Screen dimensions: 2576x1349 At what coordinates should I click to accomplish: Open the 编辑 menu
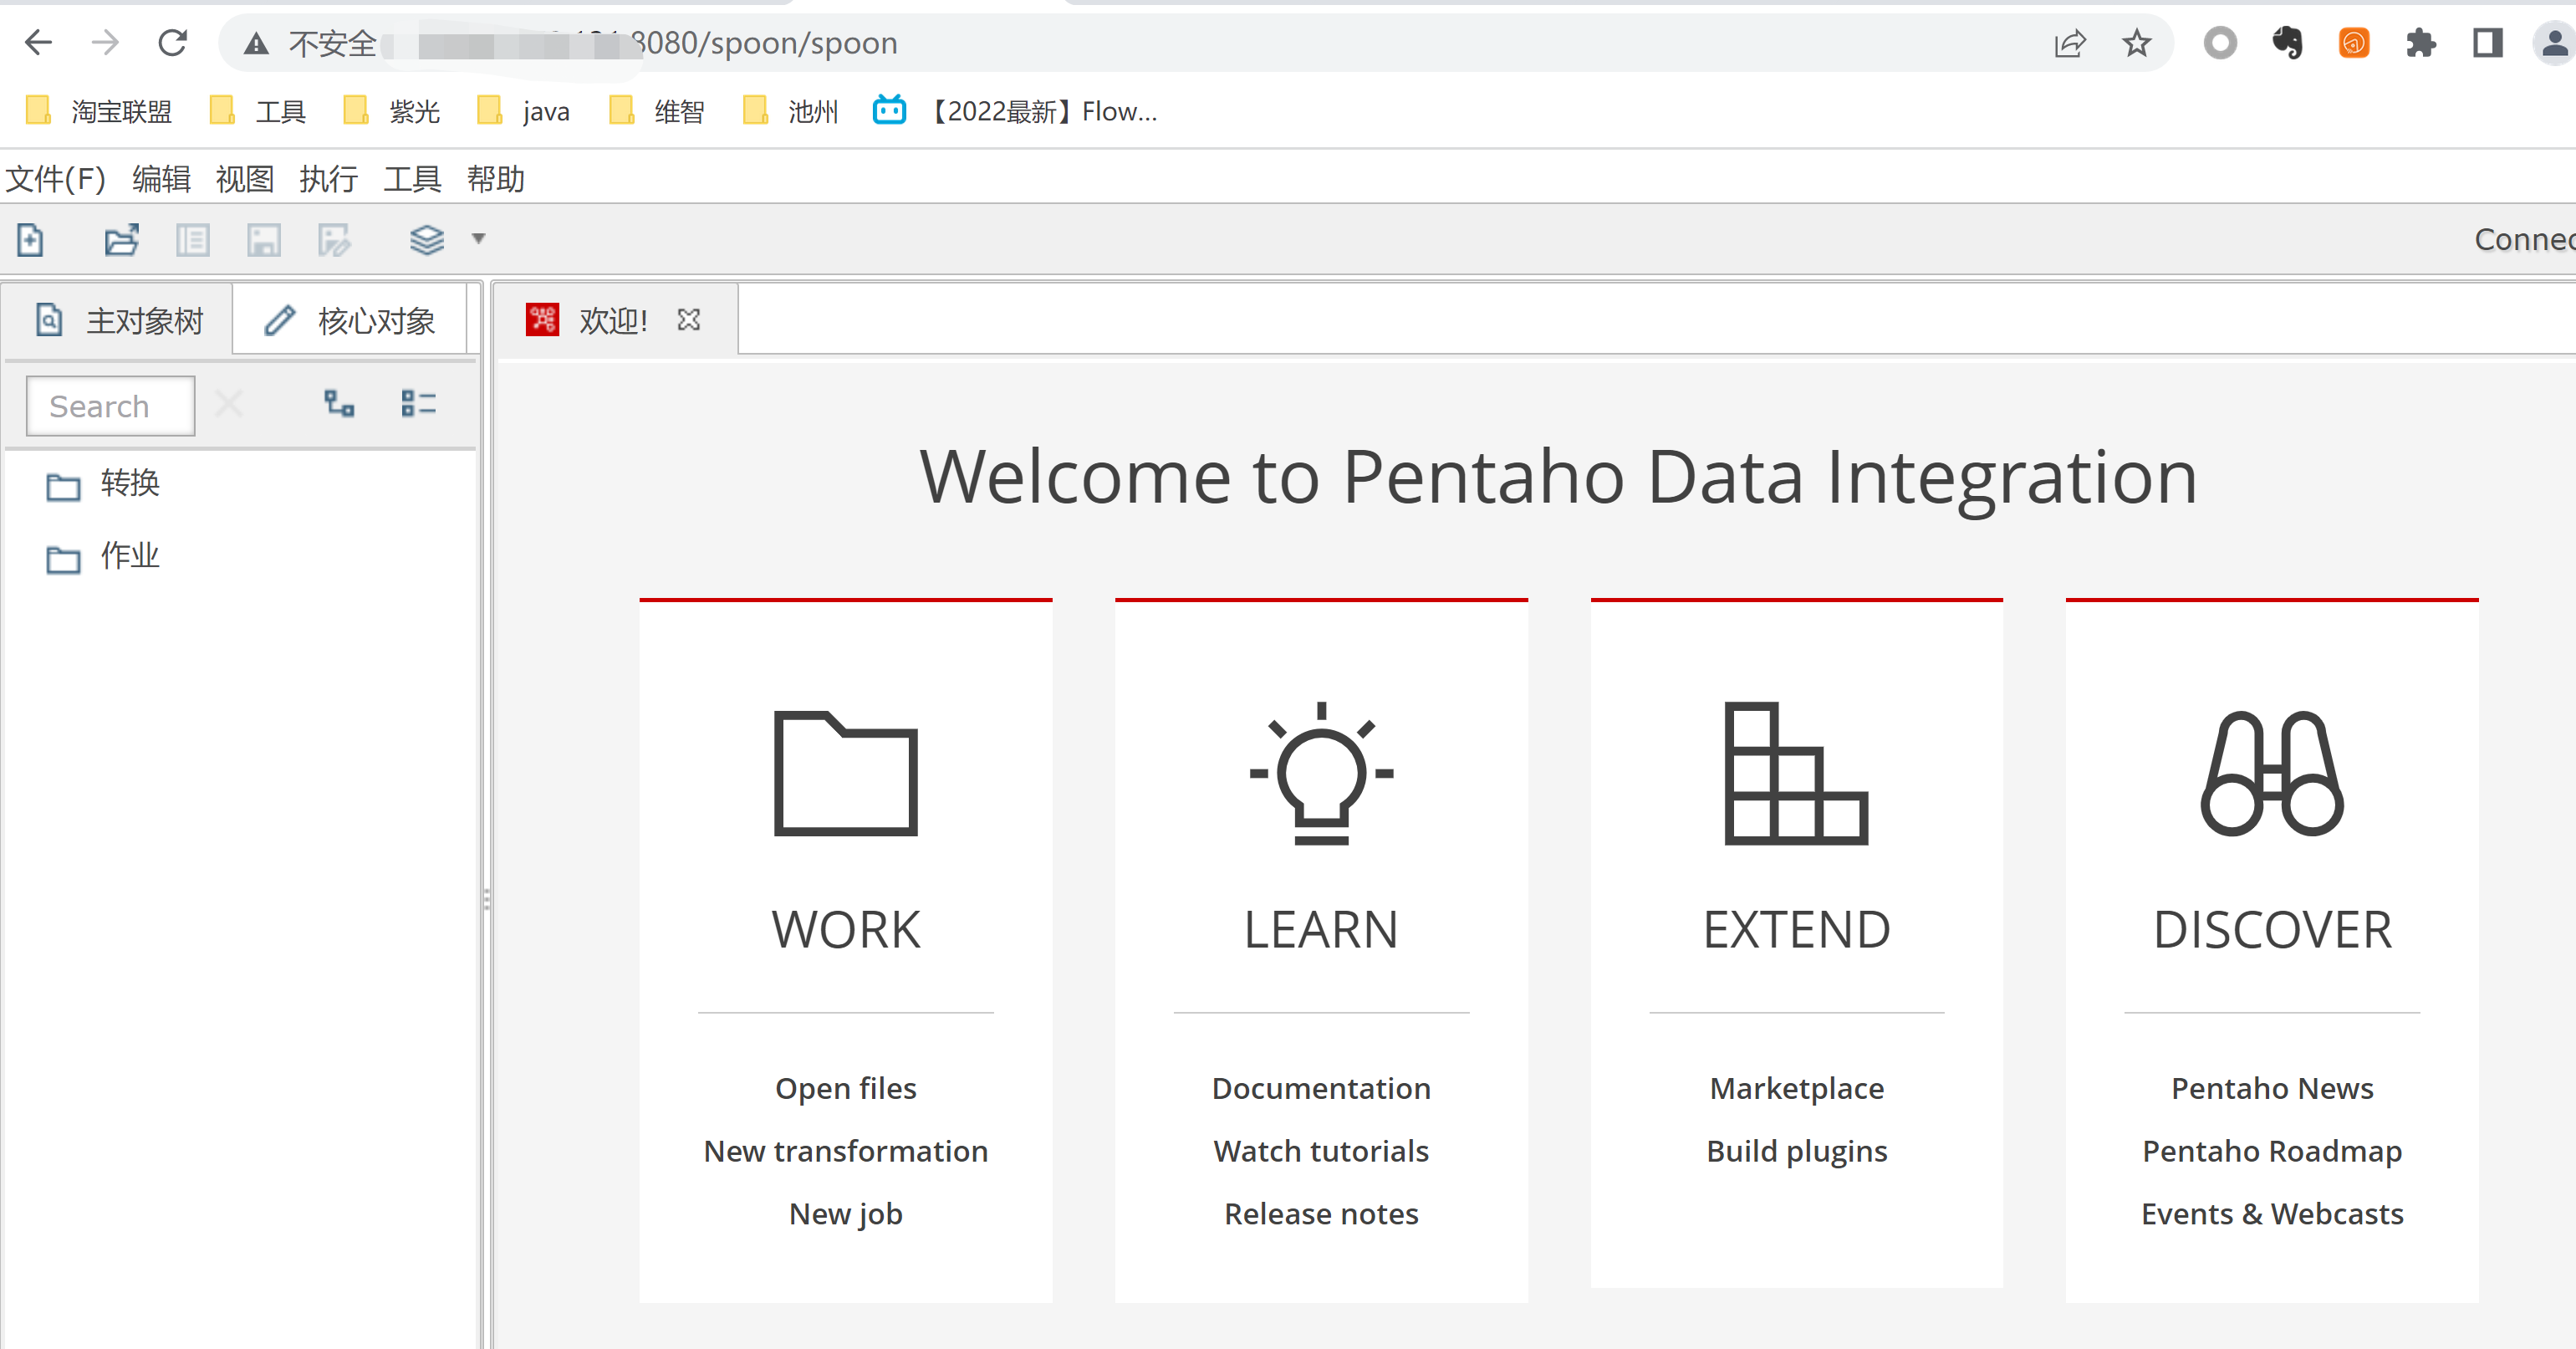(162, 179)
